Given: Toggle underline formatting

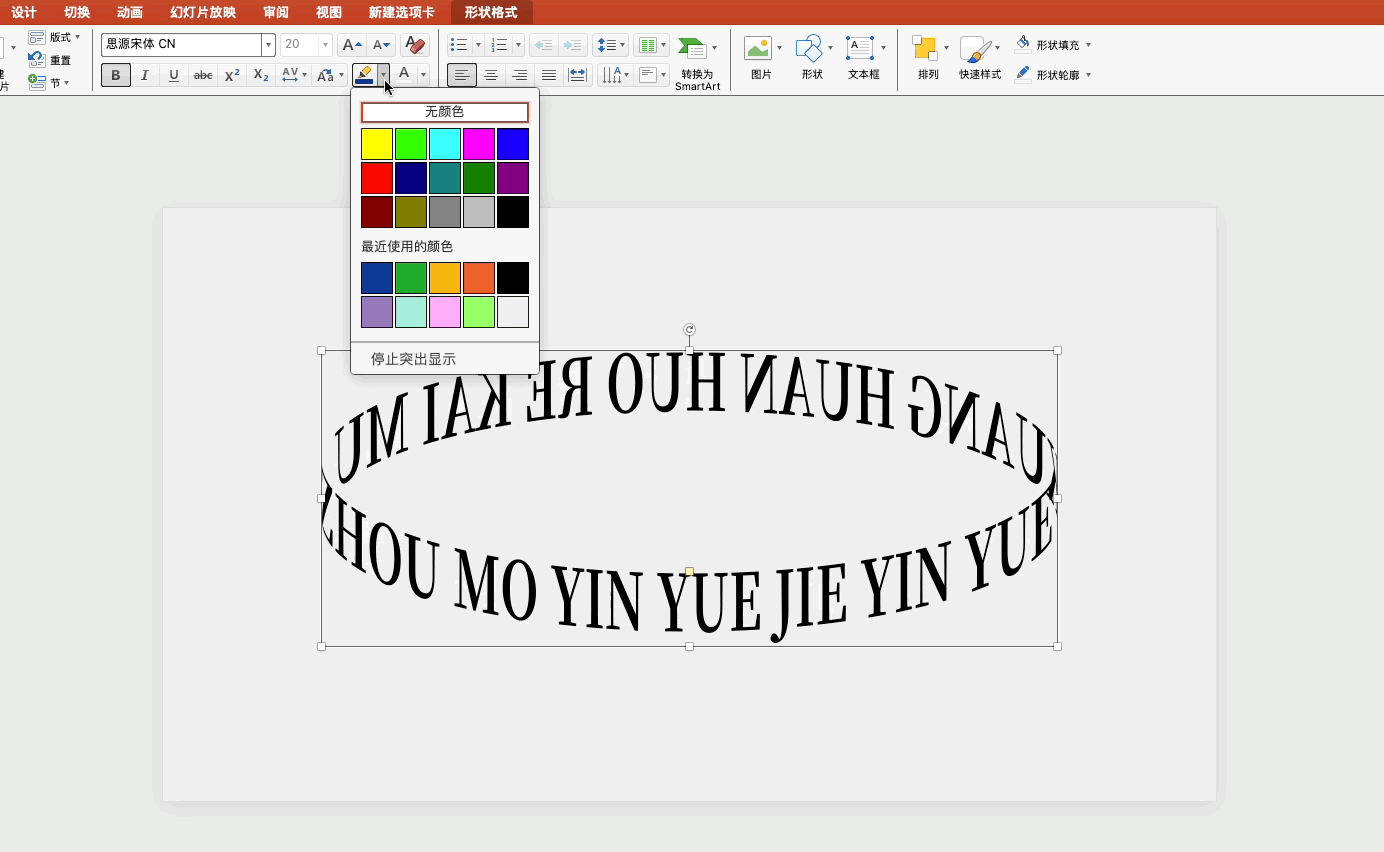Looking at the screenshot, I should pyautogui.click(x=174, y=75).
